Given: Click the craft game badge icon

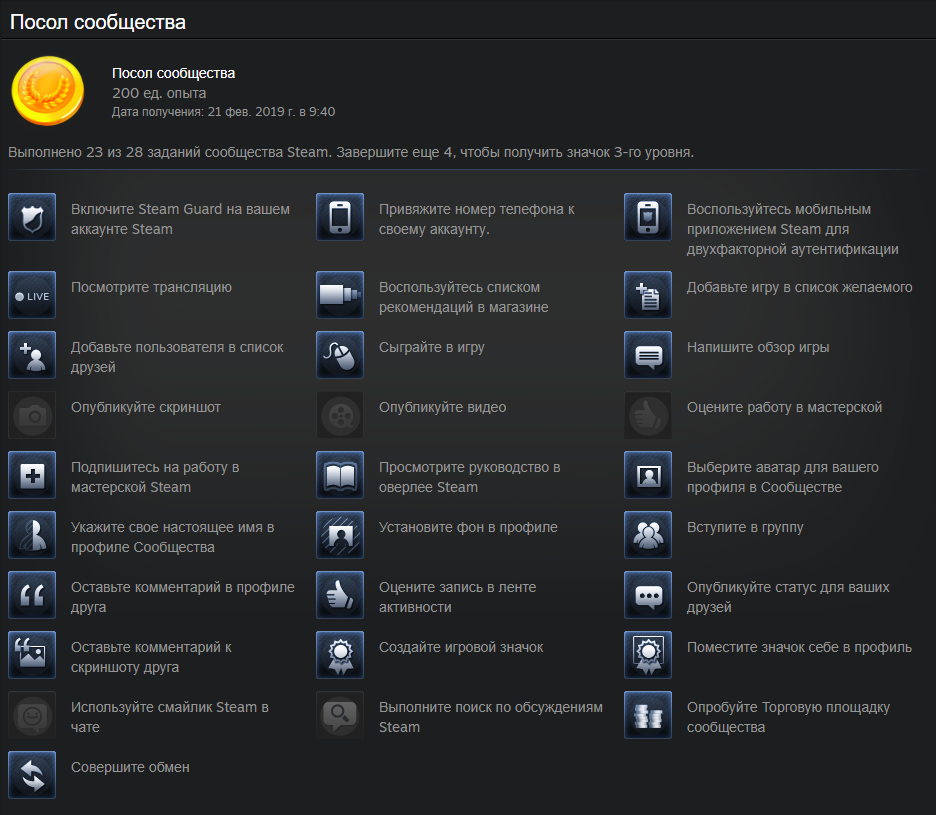Looking at the screenshot, I should pos(340,655).
